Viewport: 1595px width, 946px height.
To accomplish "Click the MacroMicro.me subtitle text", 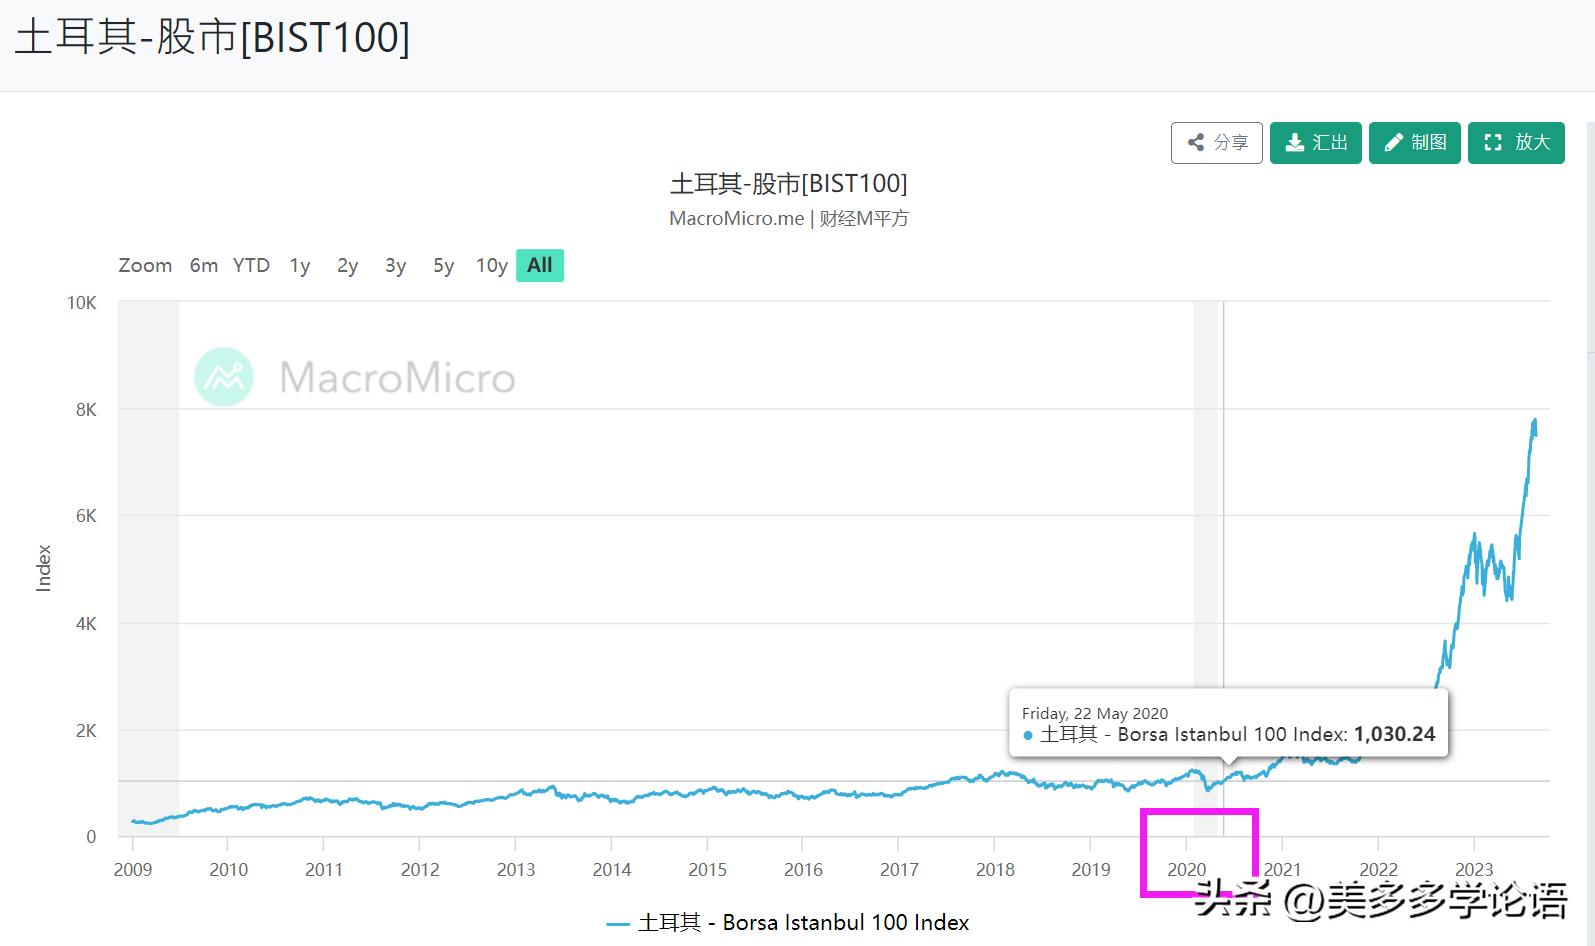I will [736, 219].
